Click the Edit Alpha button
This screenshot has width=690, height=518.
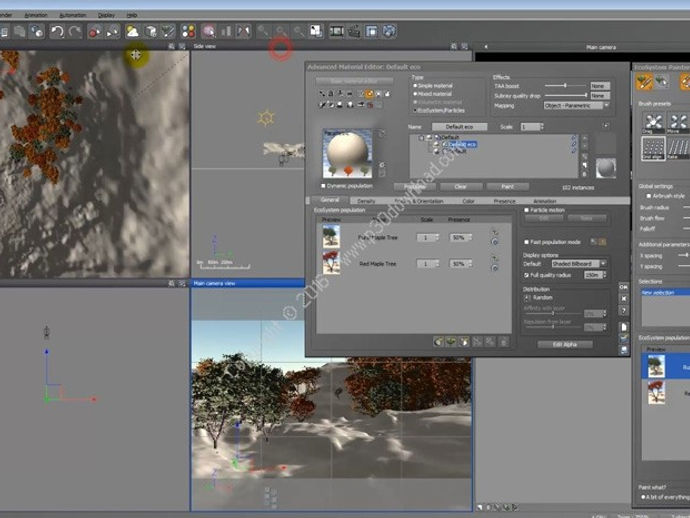pyautogui.click(x=565, y=344)
